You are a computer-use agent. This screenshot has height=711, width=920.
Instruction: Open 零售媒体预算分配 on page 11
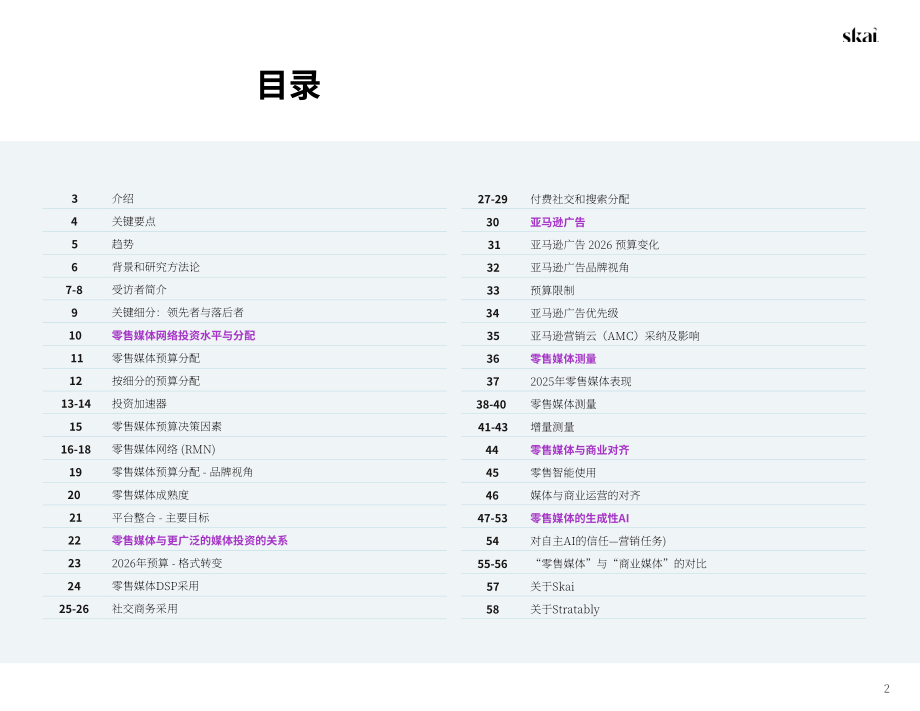(155, 358)
